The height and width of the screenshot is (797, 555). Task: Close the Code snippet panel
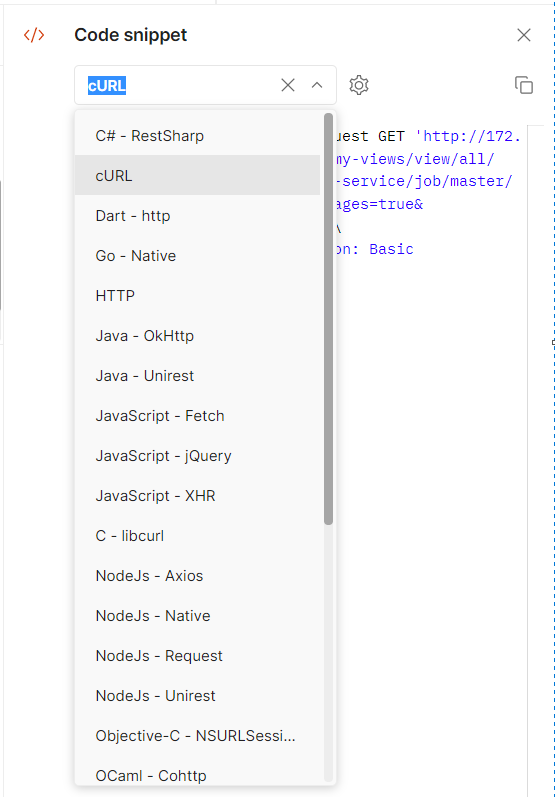523,35
